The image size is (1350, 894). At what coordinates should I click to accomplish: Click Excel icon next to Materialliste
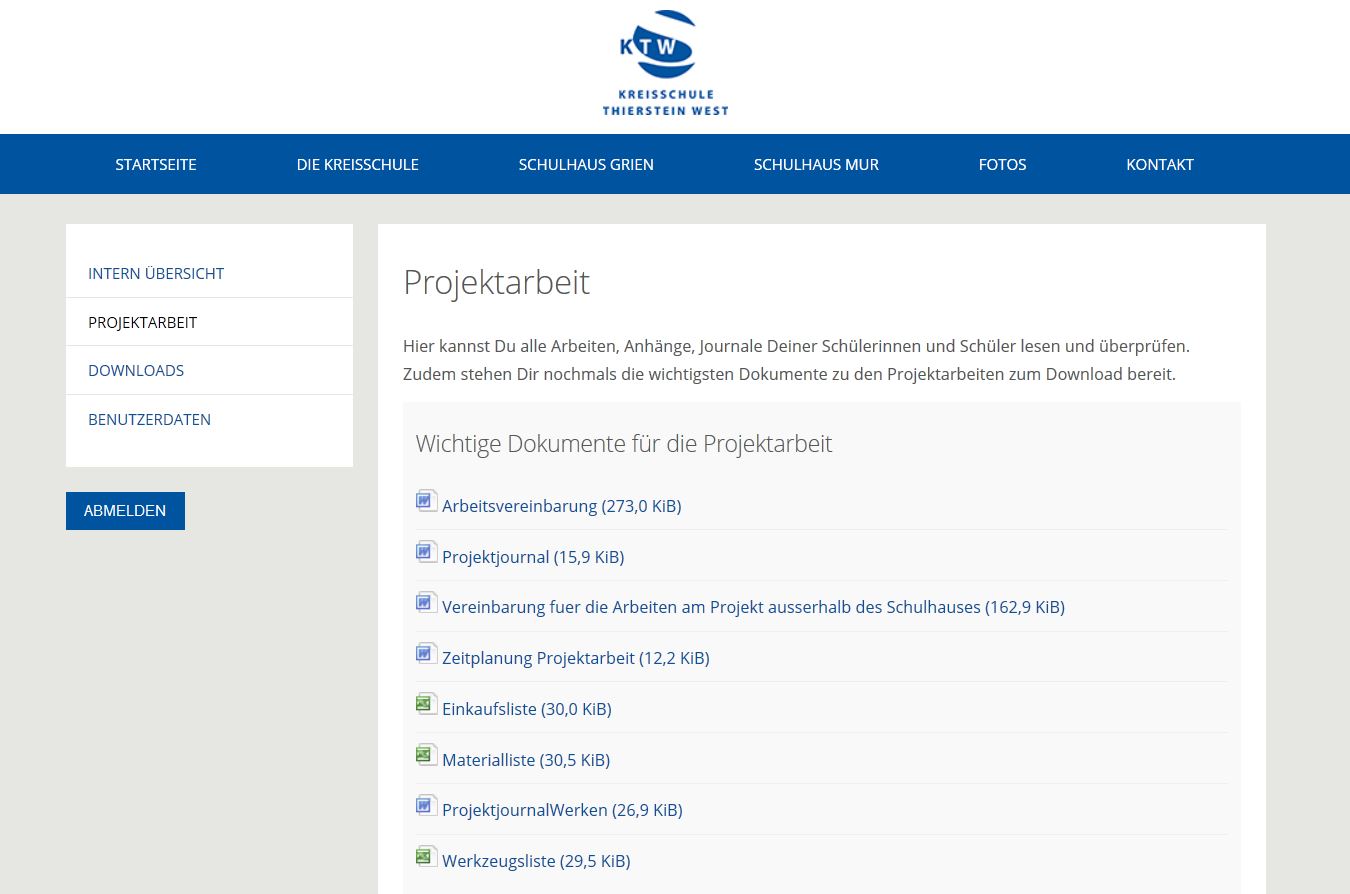click(427, 756)
